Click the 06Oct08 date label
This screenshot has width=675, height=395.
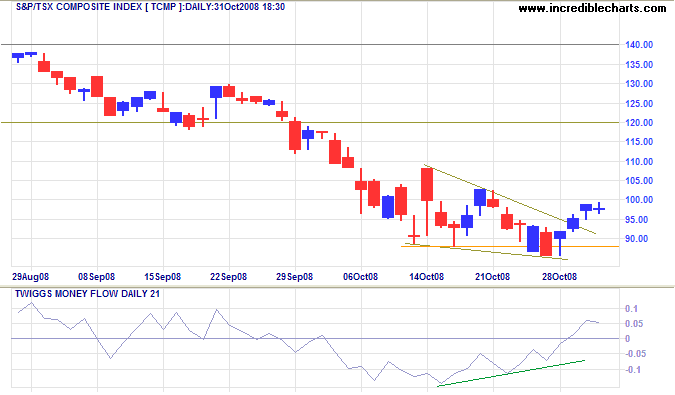[360, 277]
